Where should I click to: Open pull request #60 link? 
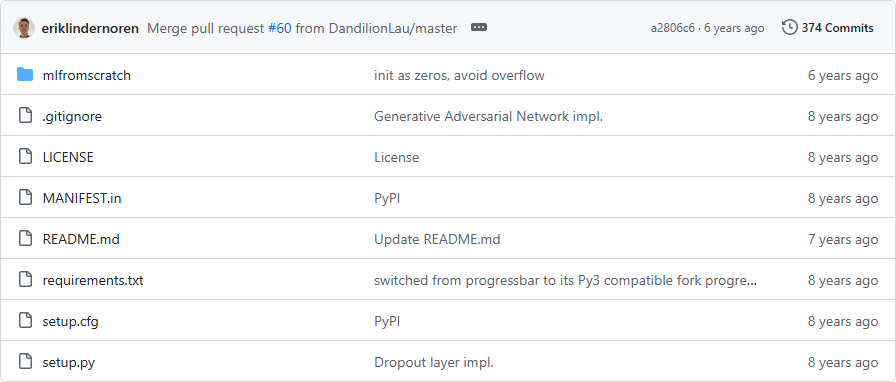coord(279,28)
